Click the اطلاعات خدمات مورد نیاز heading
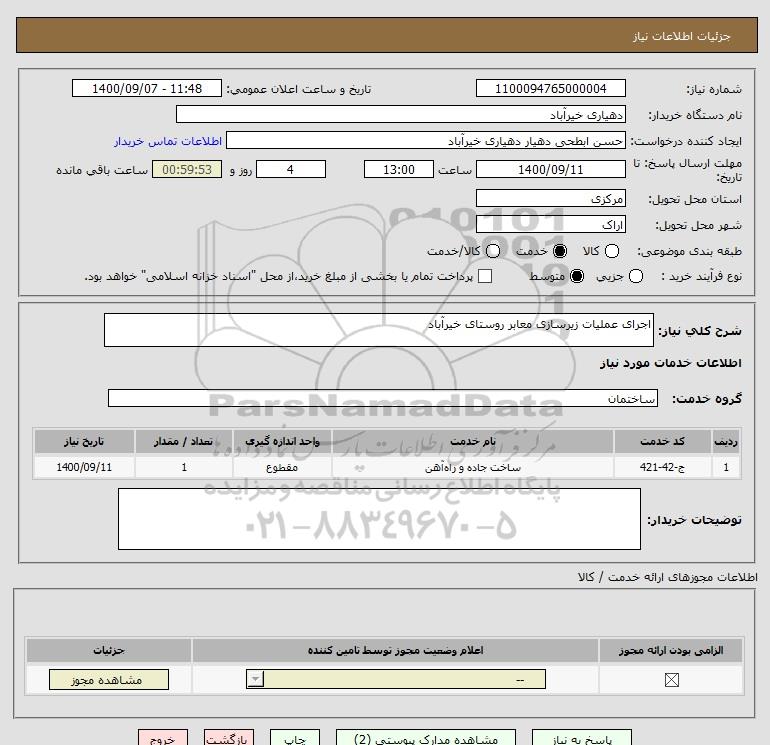 click(671, 363)
